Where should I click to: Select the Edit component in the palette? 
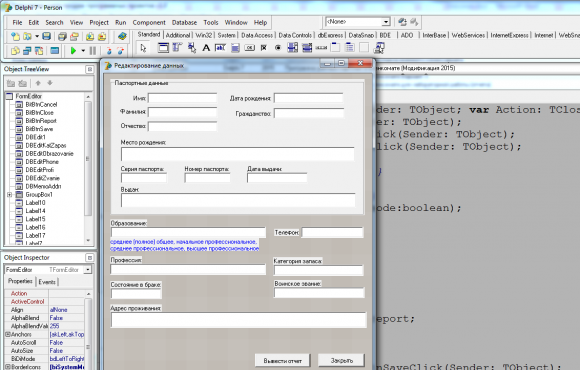pos(220,48)
